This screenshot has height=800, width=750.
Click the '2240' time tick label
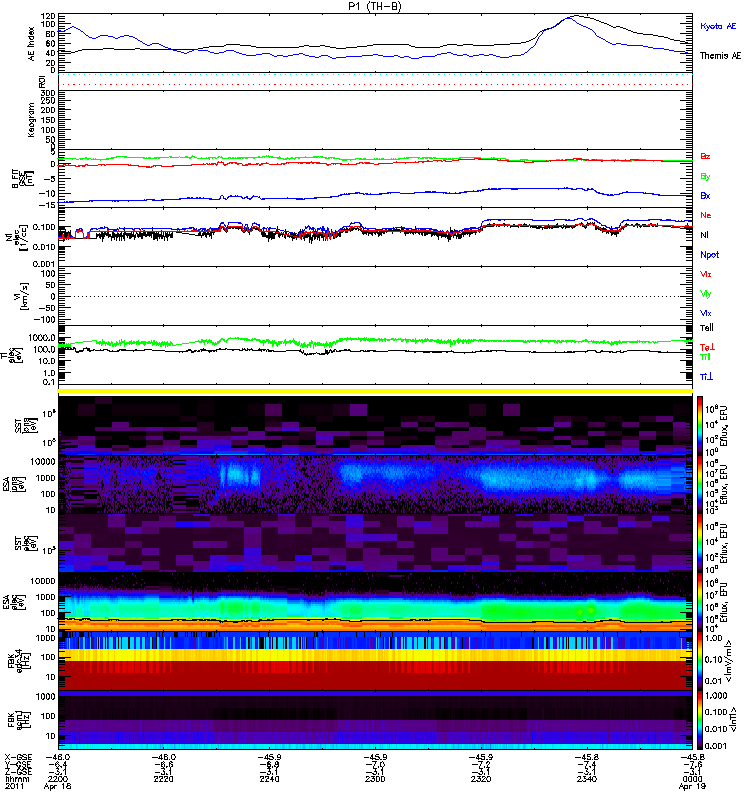point(269,779)
